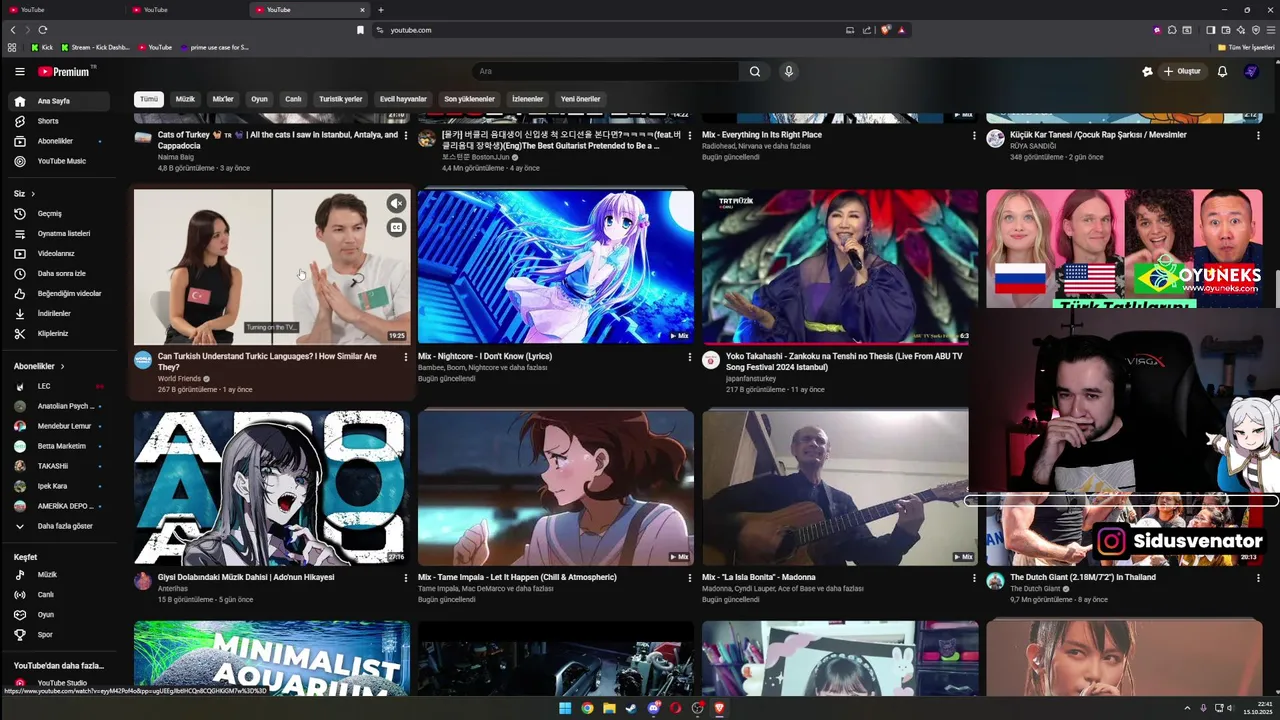
Task: Open Steam from the taskbar
Action: (631, 708)
